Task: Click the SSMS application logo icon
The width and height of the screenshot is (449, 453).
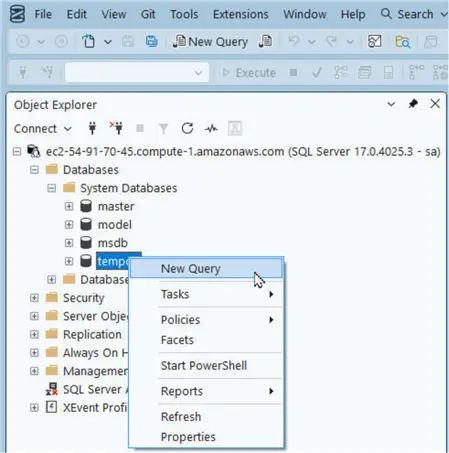Action: coord(17,14)
